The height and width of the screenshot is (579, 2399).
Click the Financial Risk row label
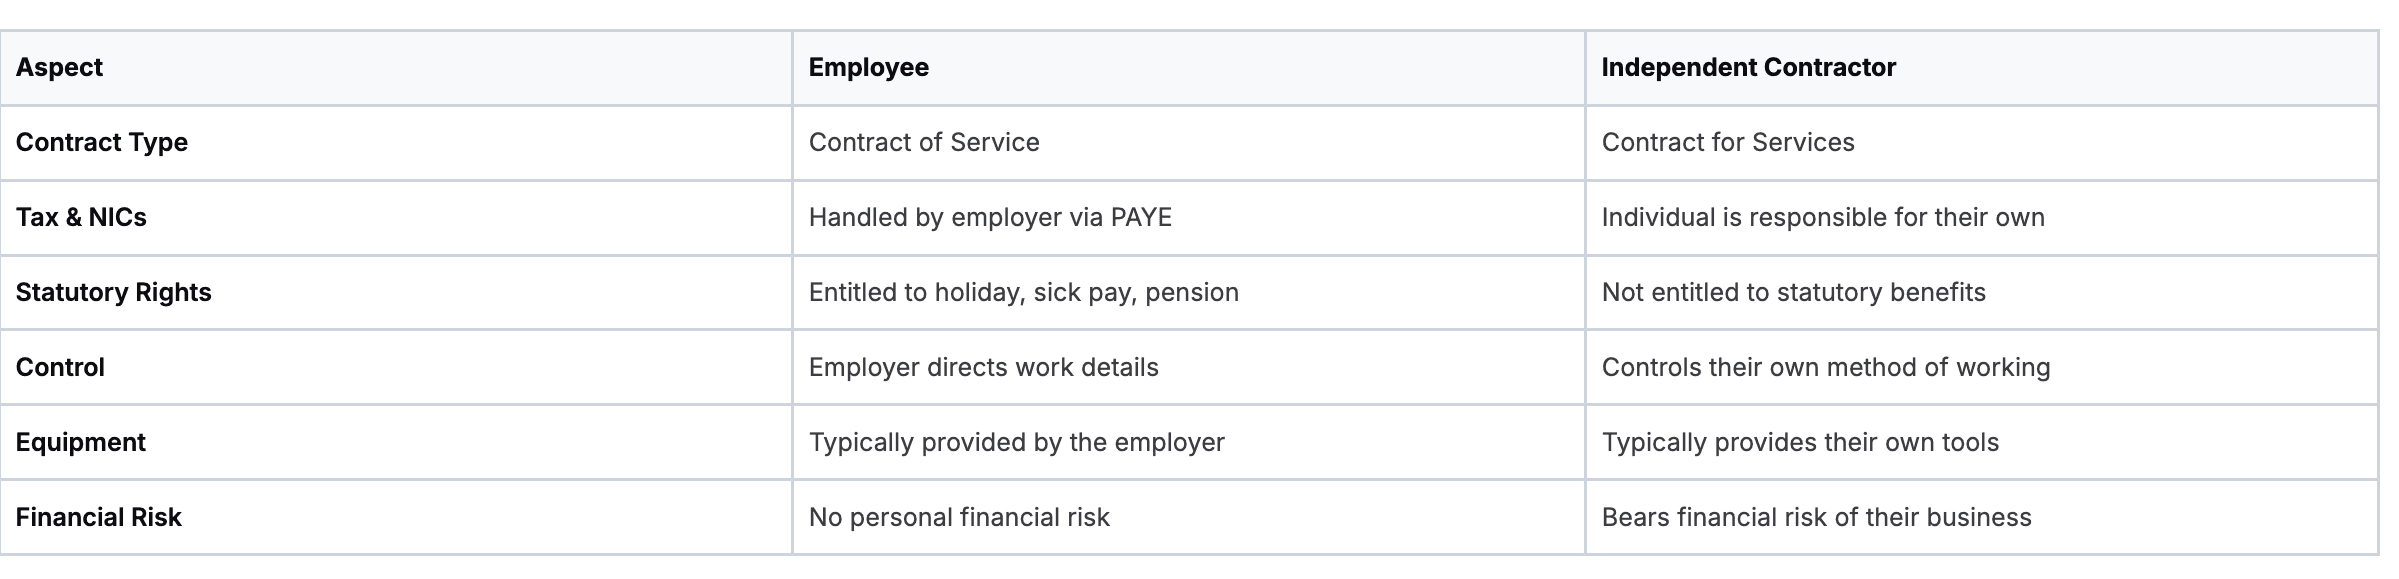click(98, 517)
